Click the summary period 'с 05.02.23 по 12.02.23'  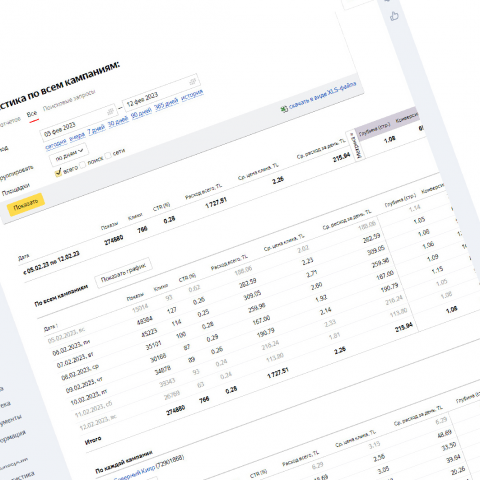coord(51,263)
